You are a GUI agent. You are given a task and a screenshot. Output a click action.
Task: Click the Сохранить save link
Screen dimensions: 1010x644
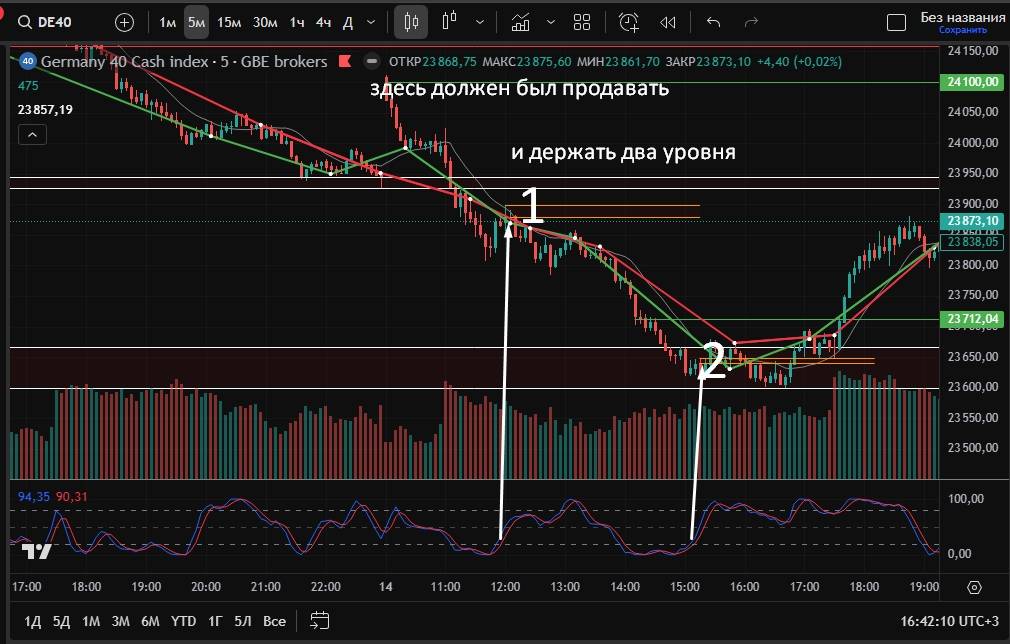(954, 30)
